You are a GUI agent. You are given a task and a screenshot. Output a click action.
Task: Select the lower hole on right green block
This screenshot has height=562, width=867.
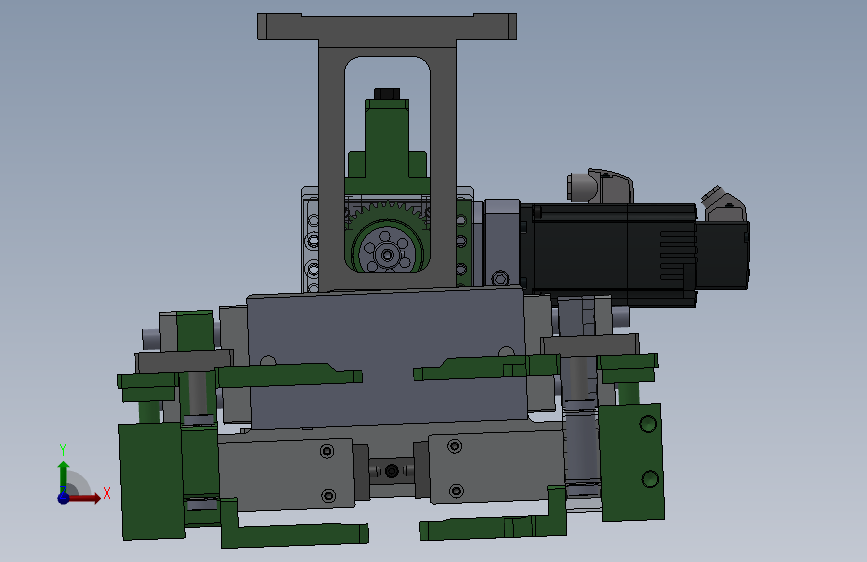(650, 478)
